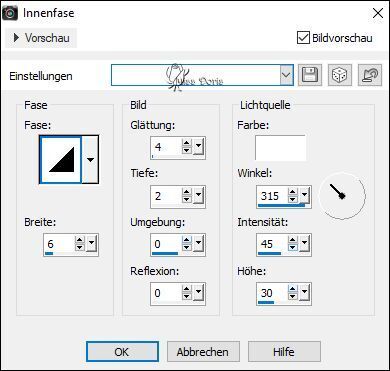Screen dimensions: 390x371
Task: Click the randomize parameters dice icon
Action: tap(339, 76)
